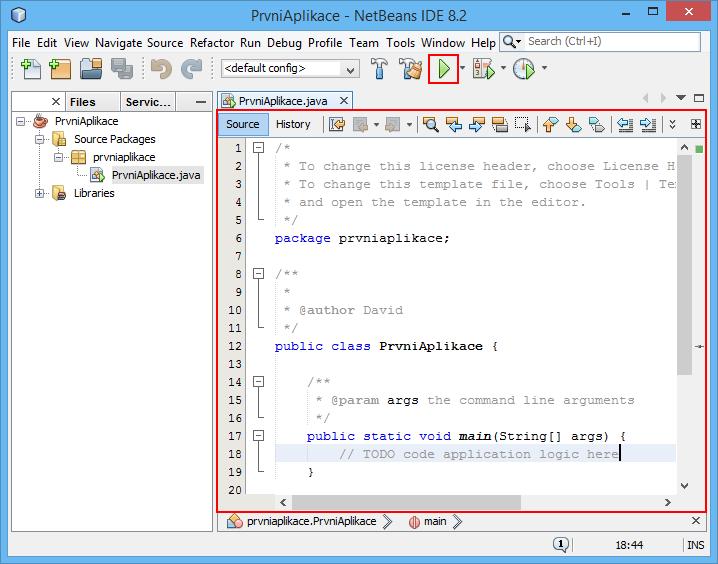
Task: Toggle the Highlight Search icon
Action: point(500,124)
